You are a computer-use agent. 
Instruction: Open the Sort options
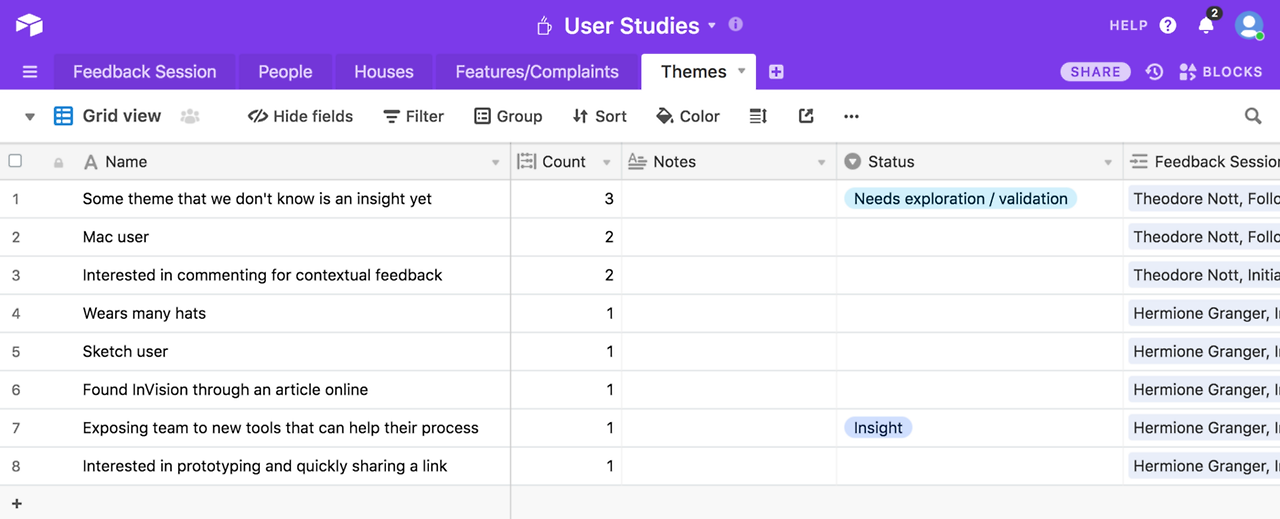(x=599, y=116)
